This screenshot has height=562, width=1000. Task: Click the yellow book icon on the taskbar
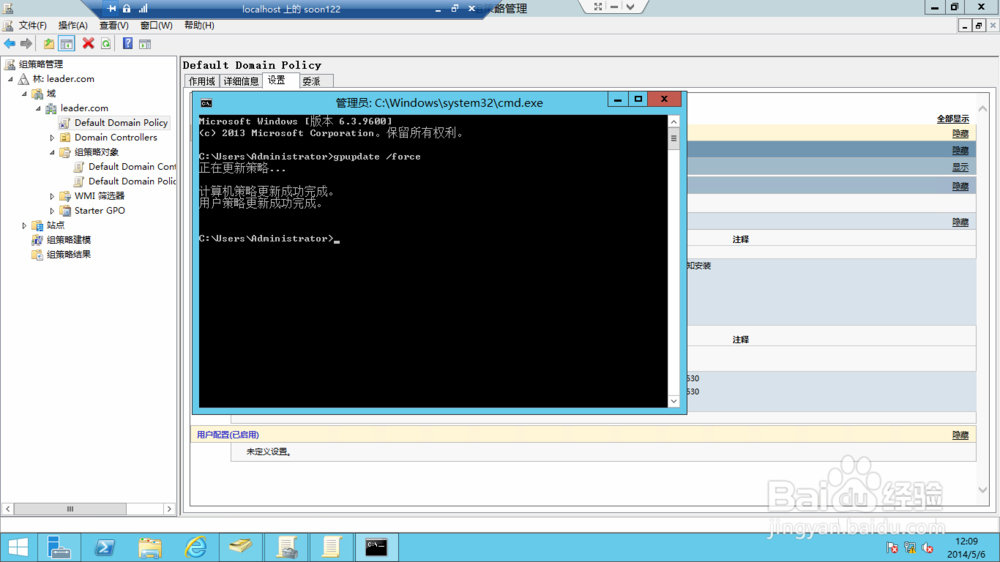point(240,547)
